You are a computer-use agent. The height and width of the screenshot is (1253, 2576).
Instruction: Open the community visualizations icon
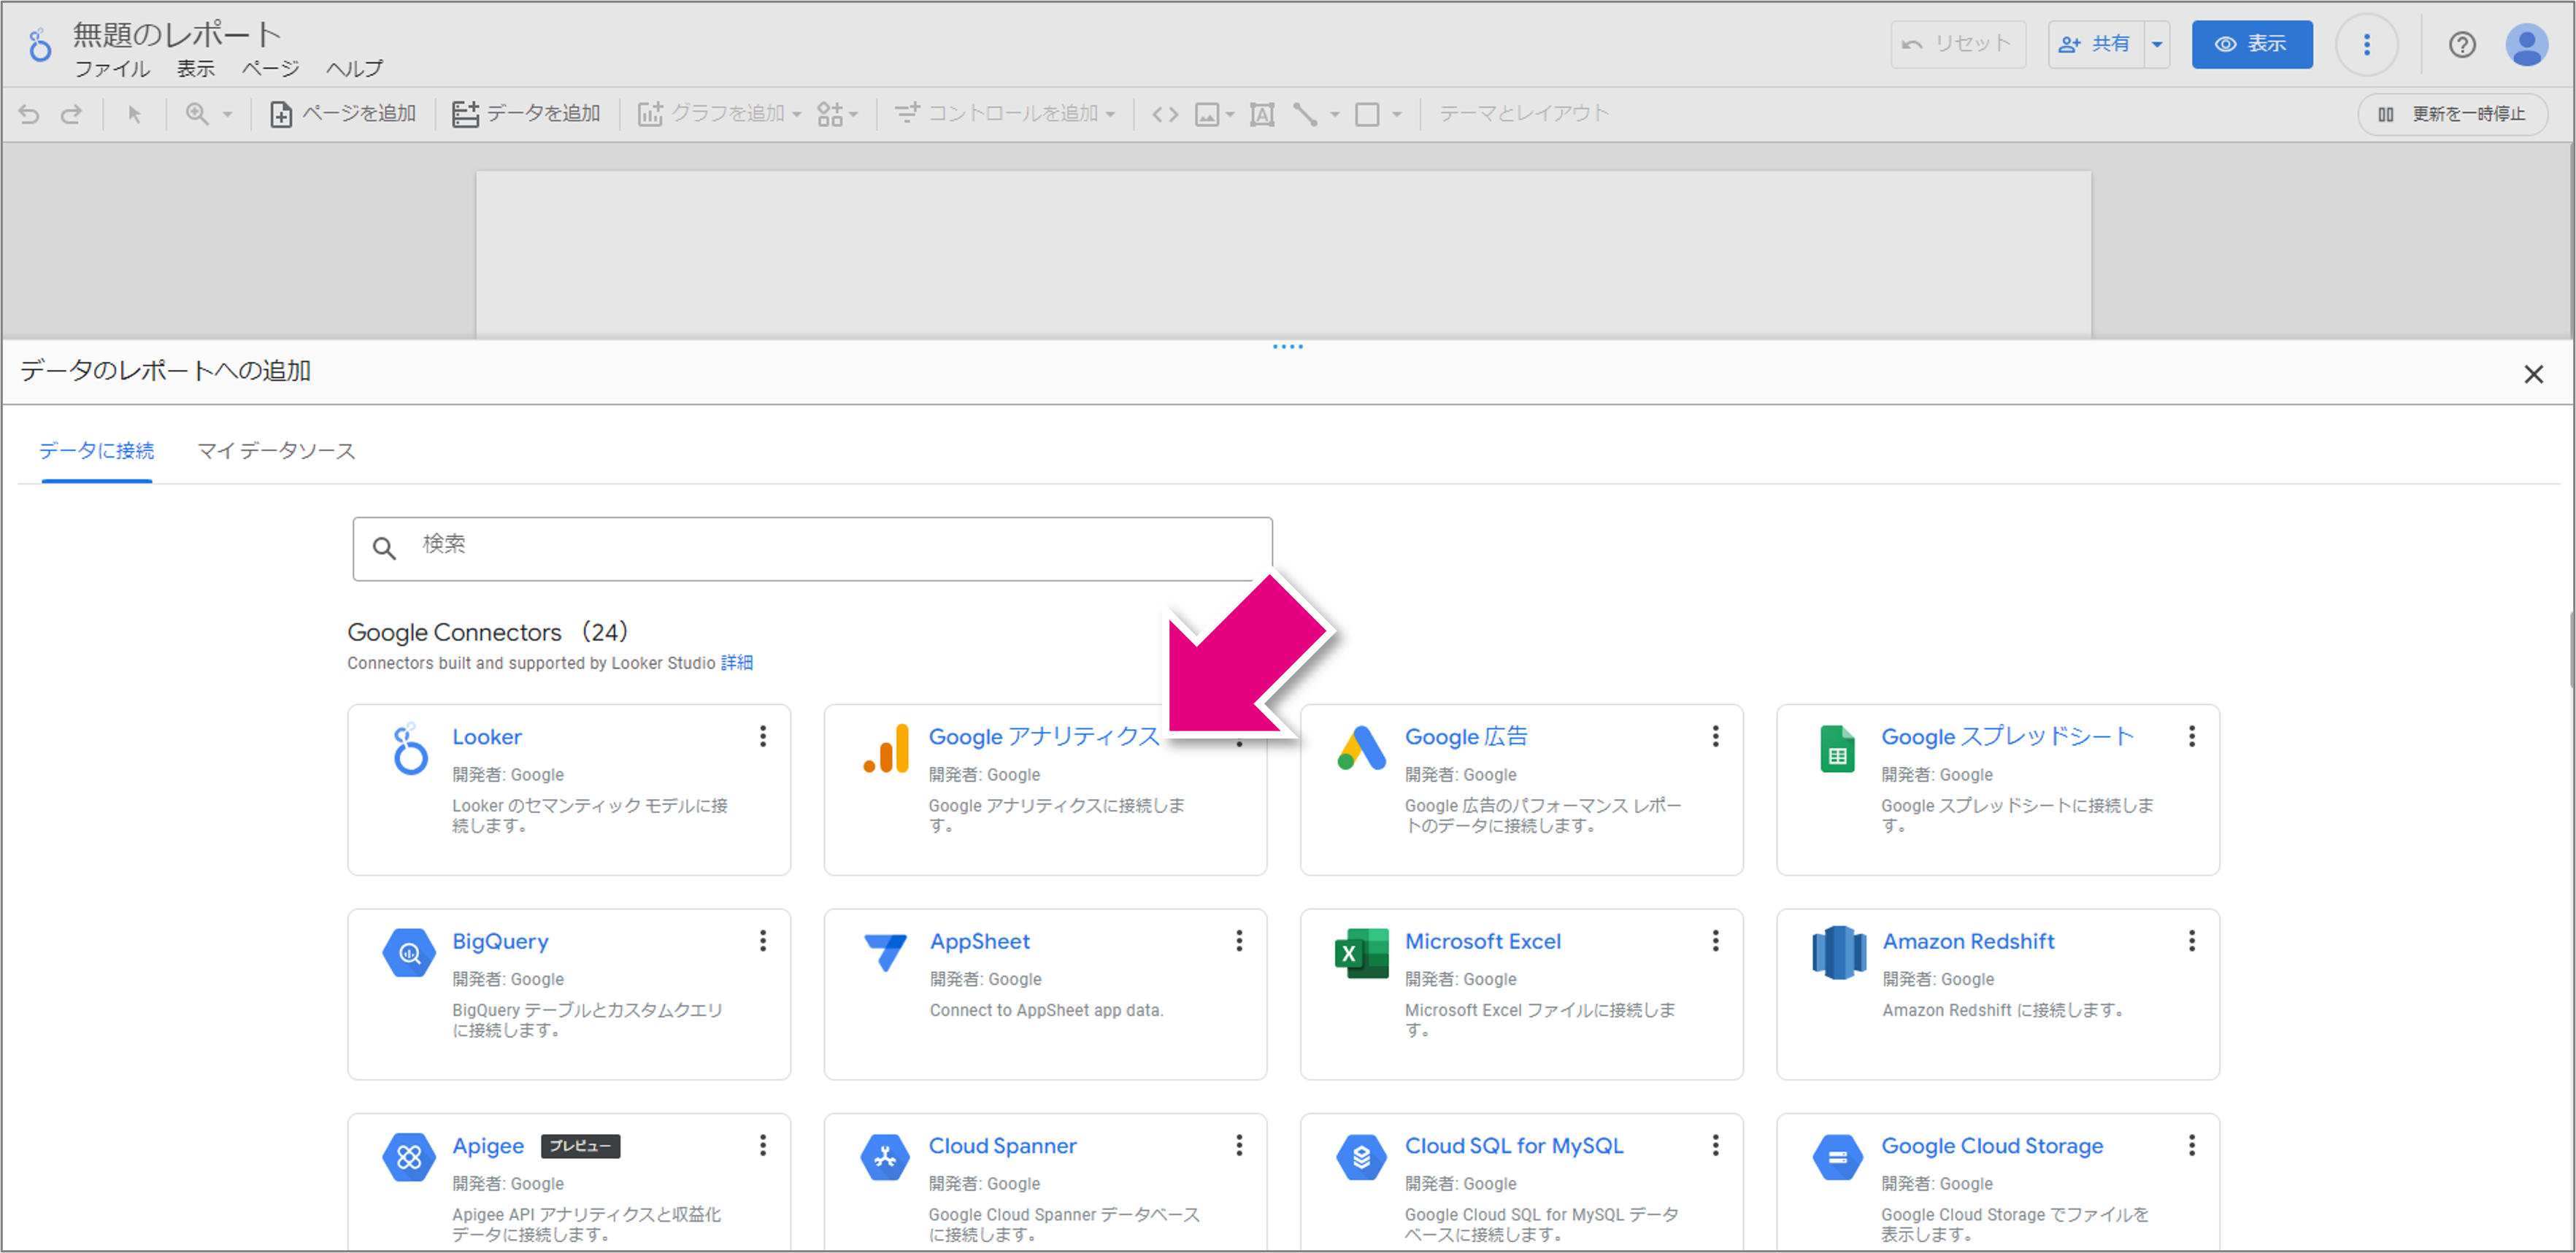(830, 114)
